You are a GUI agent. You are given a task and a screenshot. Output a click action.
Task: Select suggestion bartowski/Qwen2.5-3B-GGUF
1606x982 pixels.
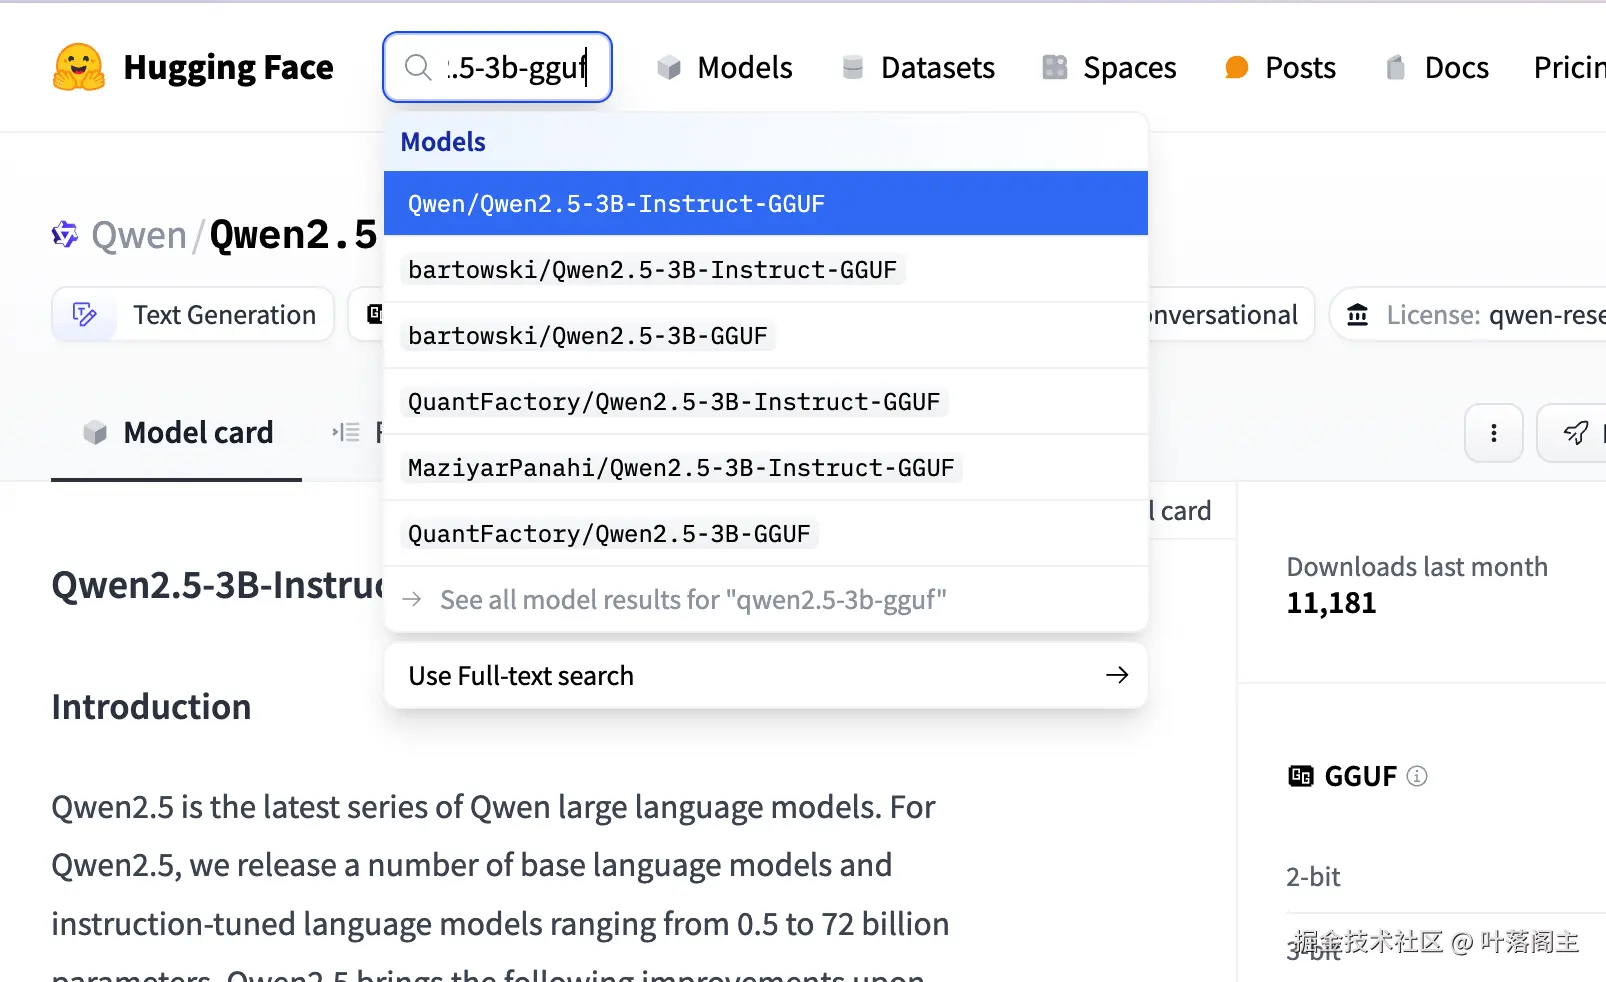[x=587, y=335]
